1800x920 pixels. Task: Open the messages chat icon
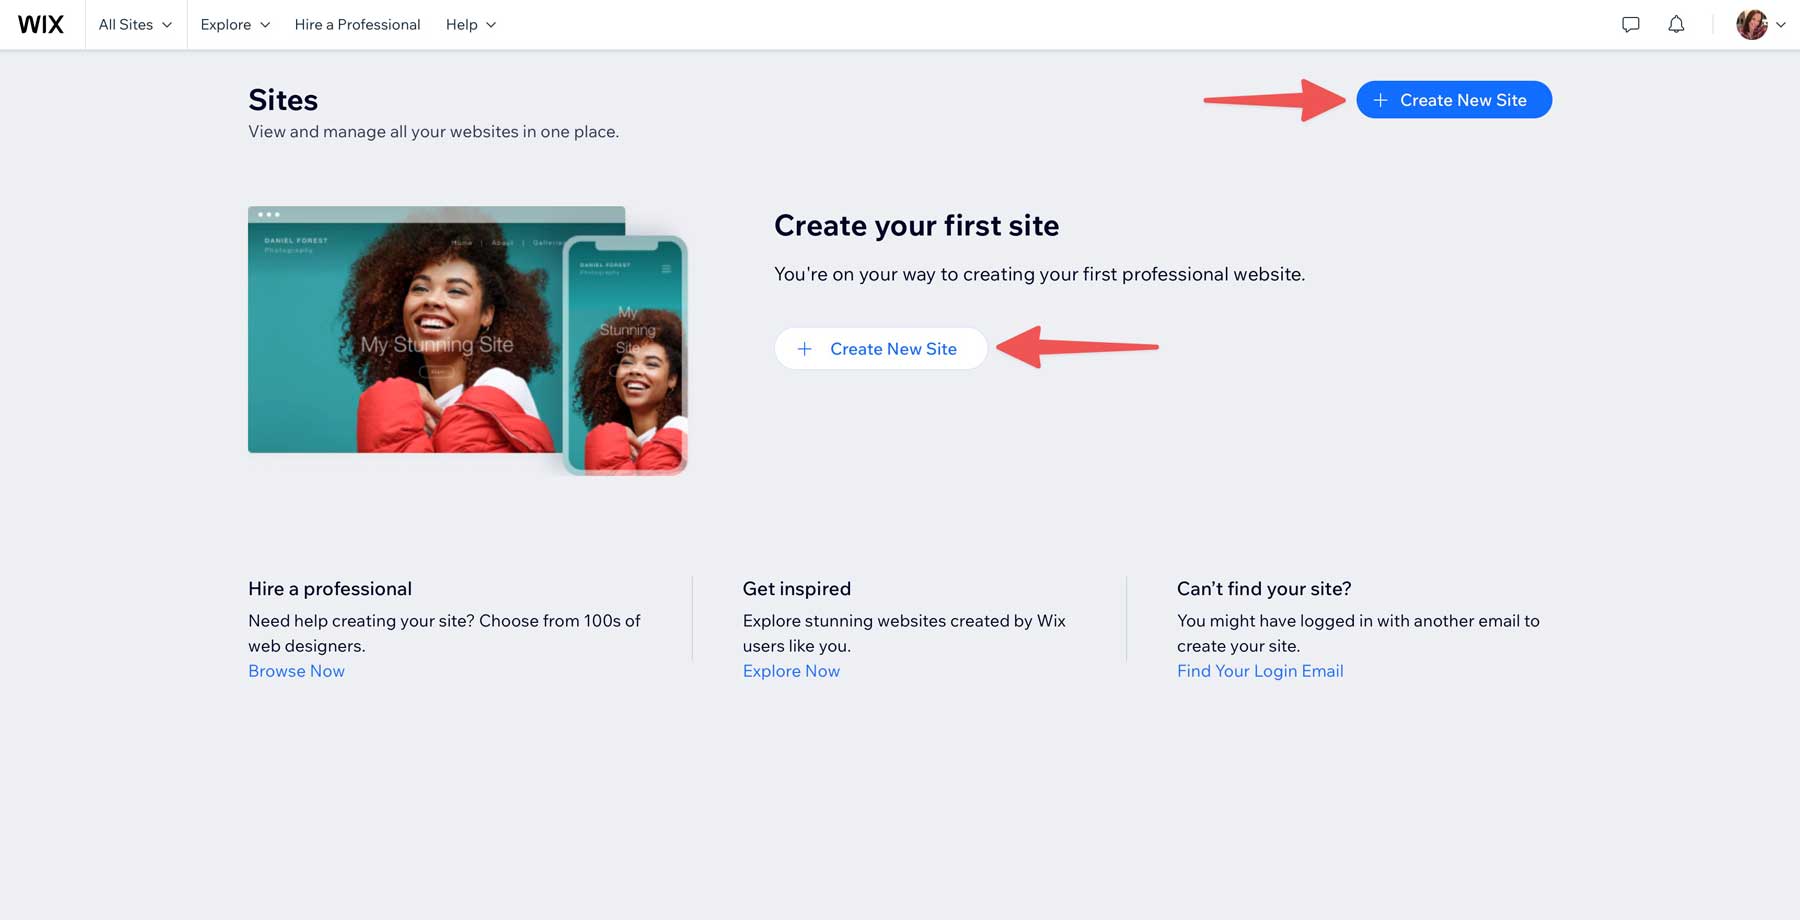pyautogui.click(x=1630, y=24)
